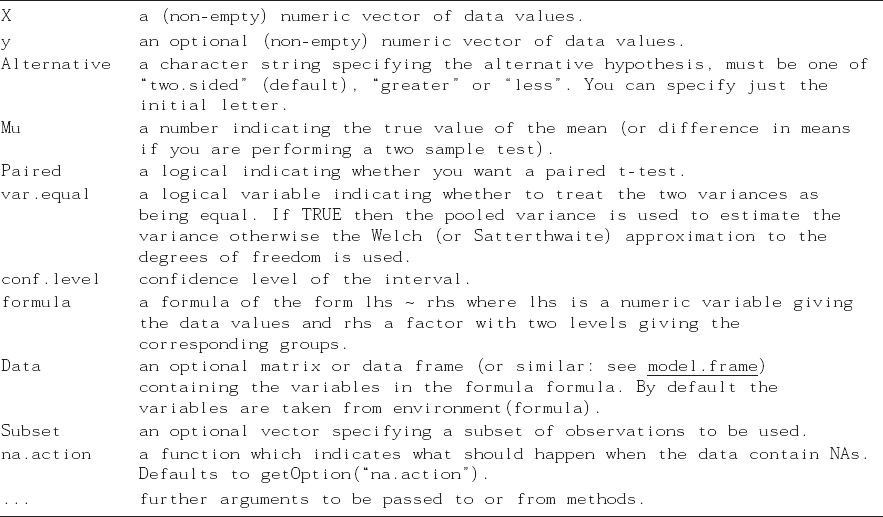
Task: Select the Mu argument label
Action: click(11, 128)
